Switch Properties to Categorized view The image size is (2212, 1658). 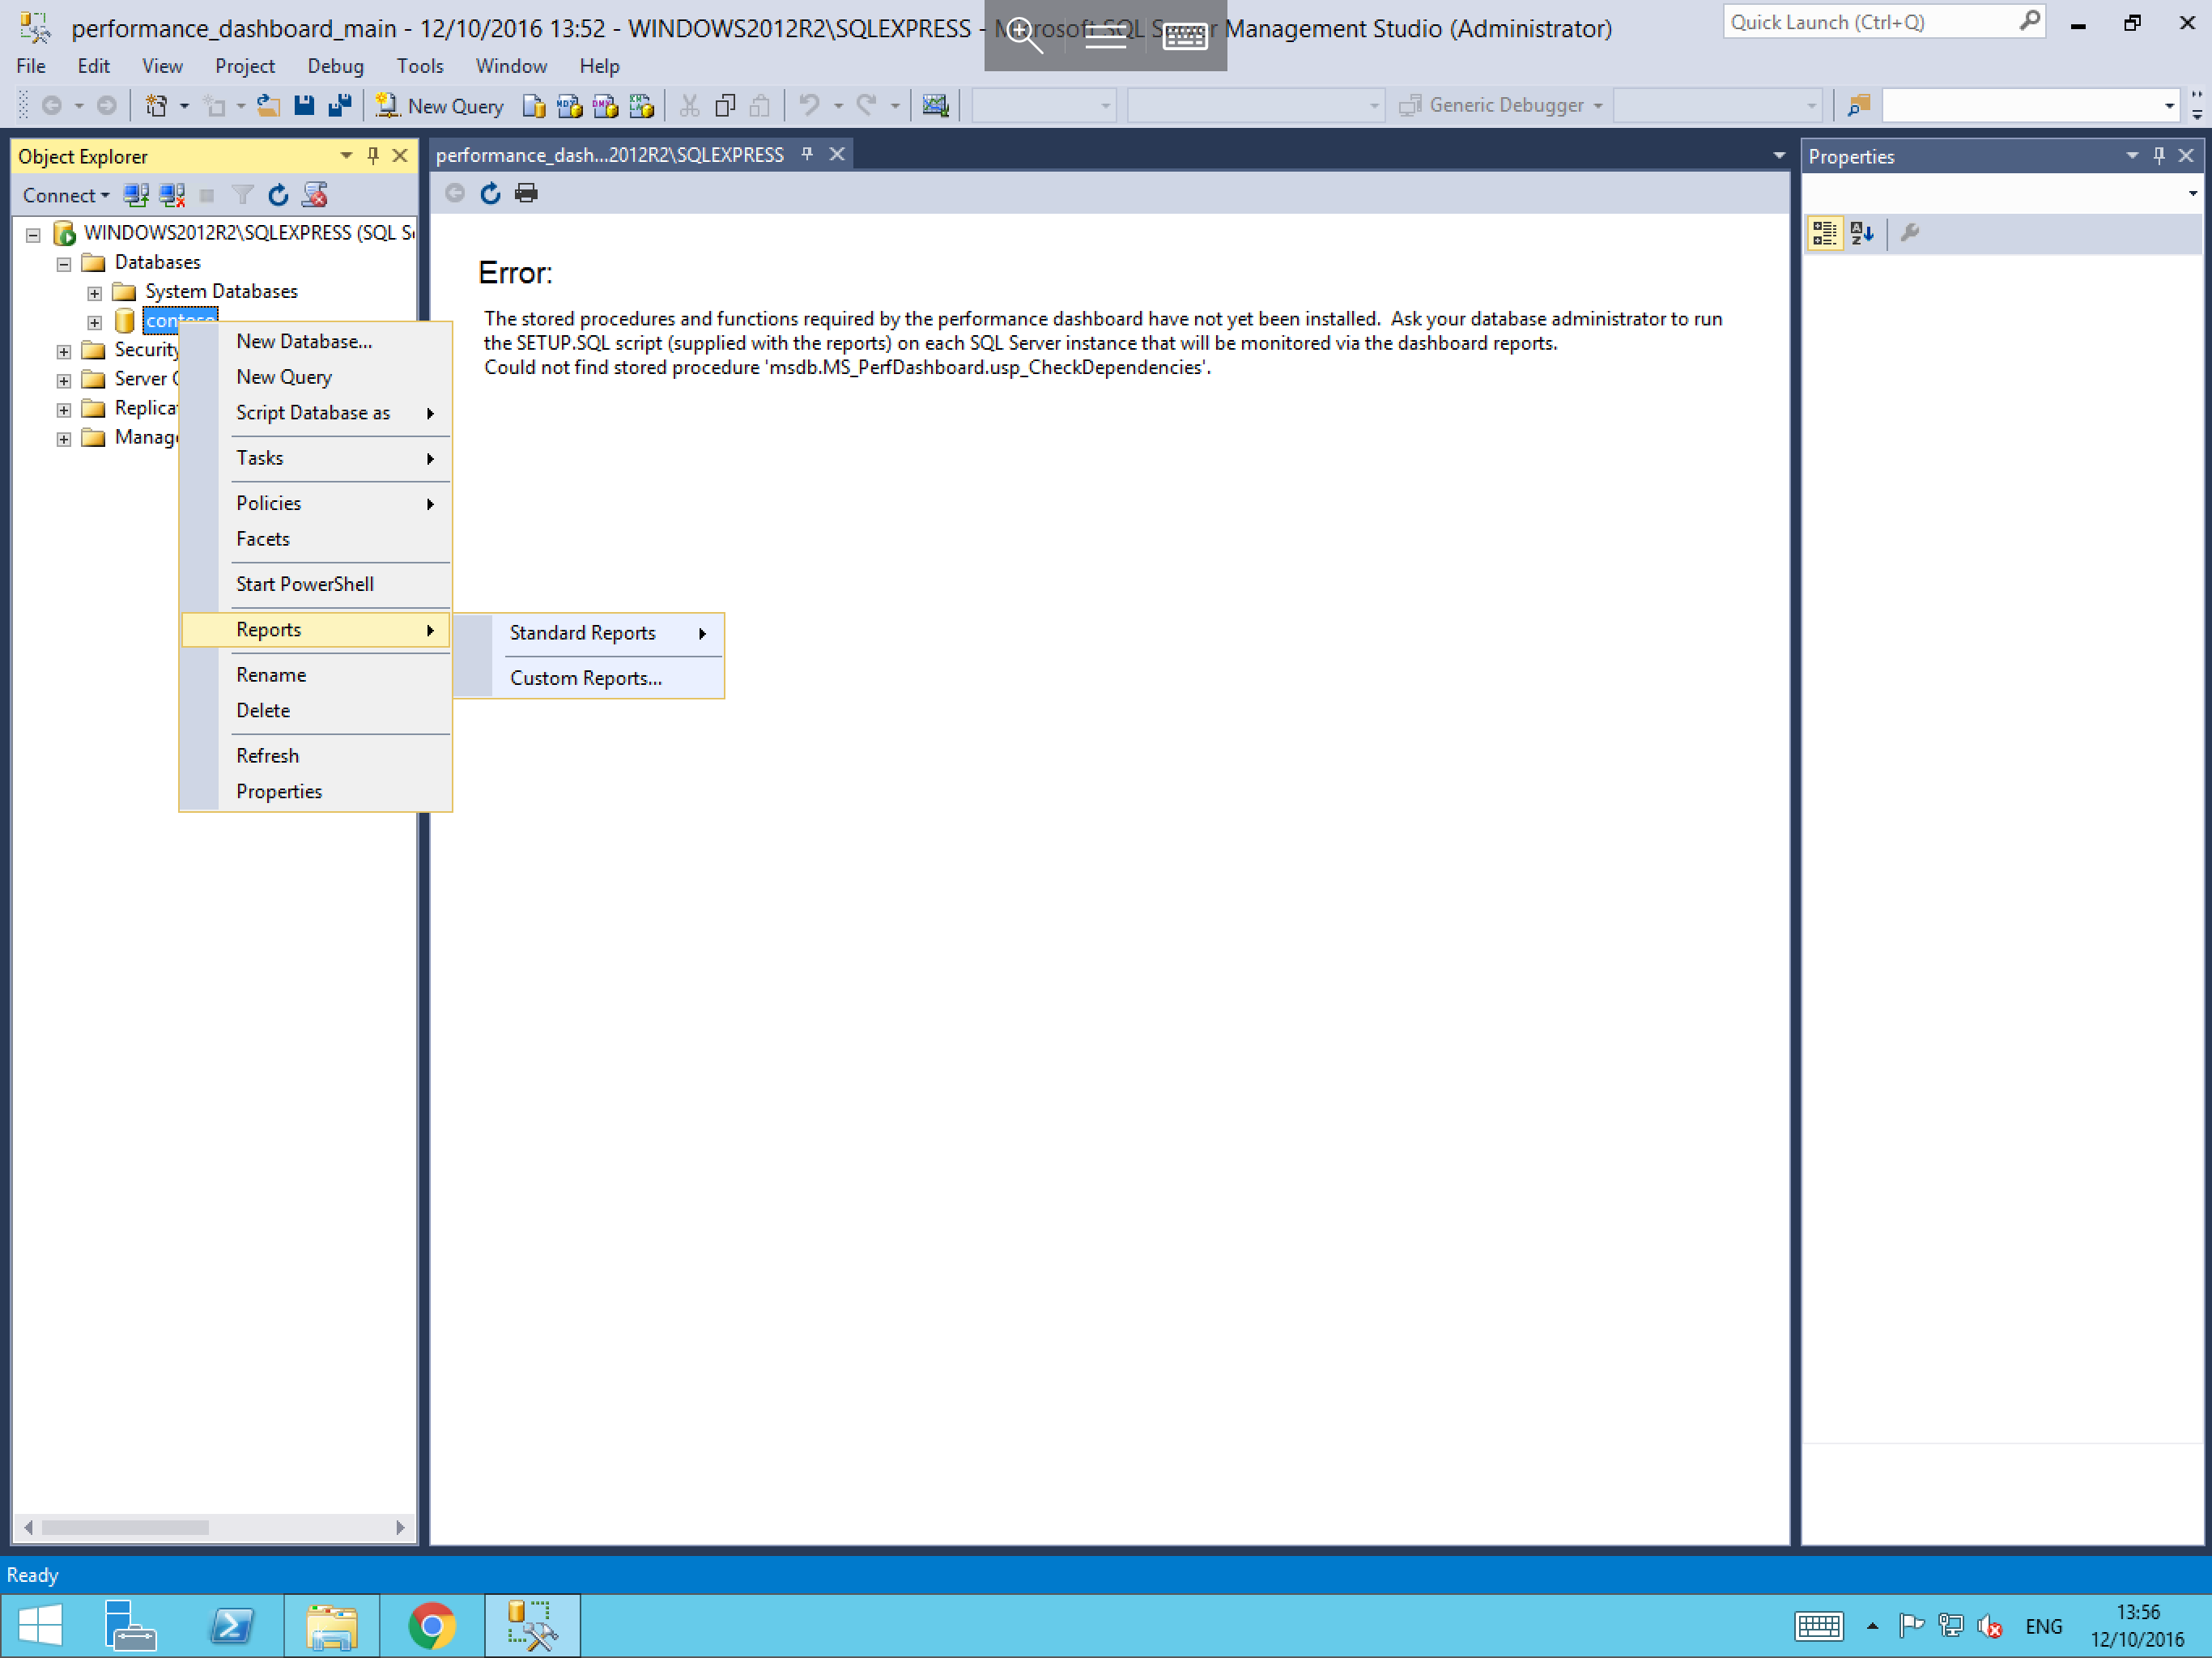coord(1825,233)
